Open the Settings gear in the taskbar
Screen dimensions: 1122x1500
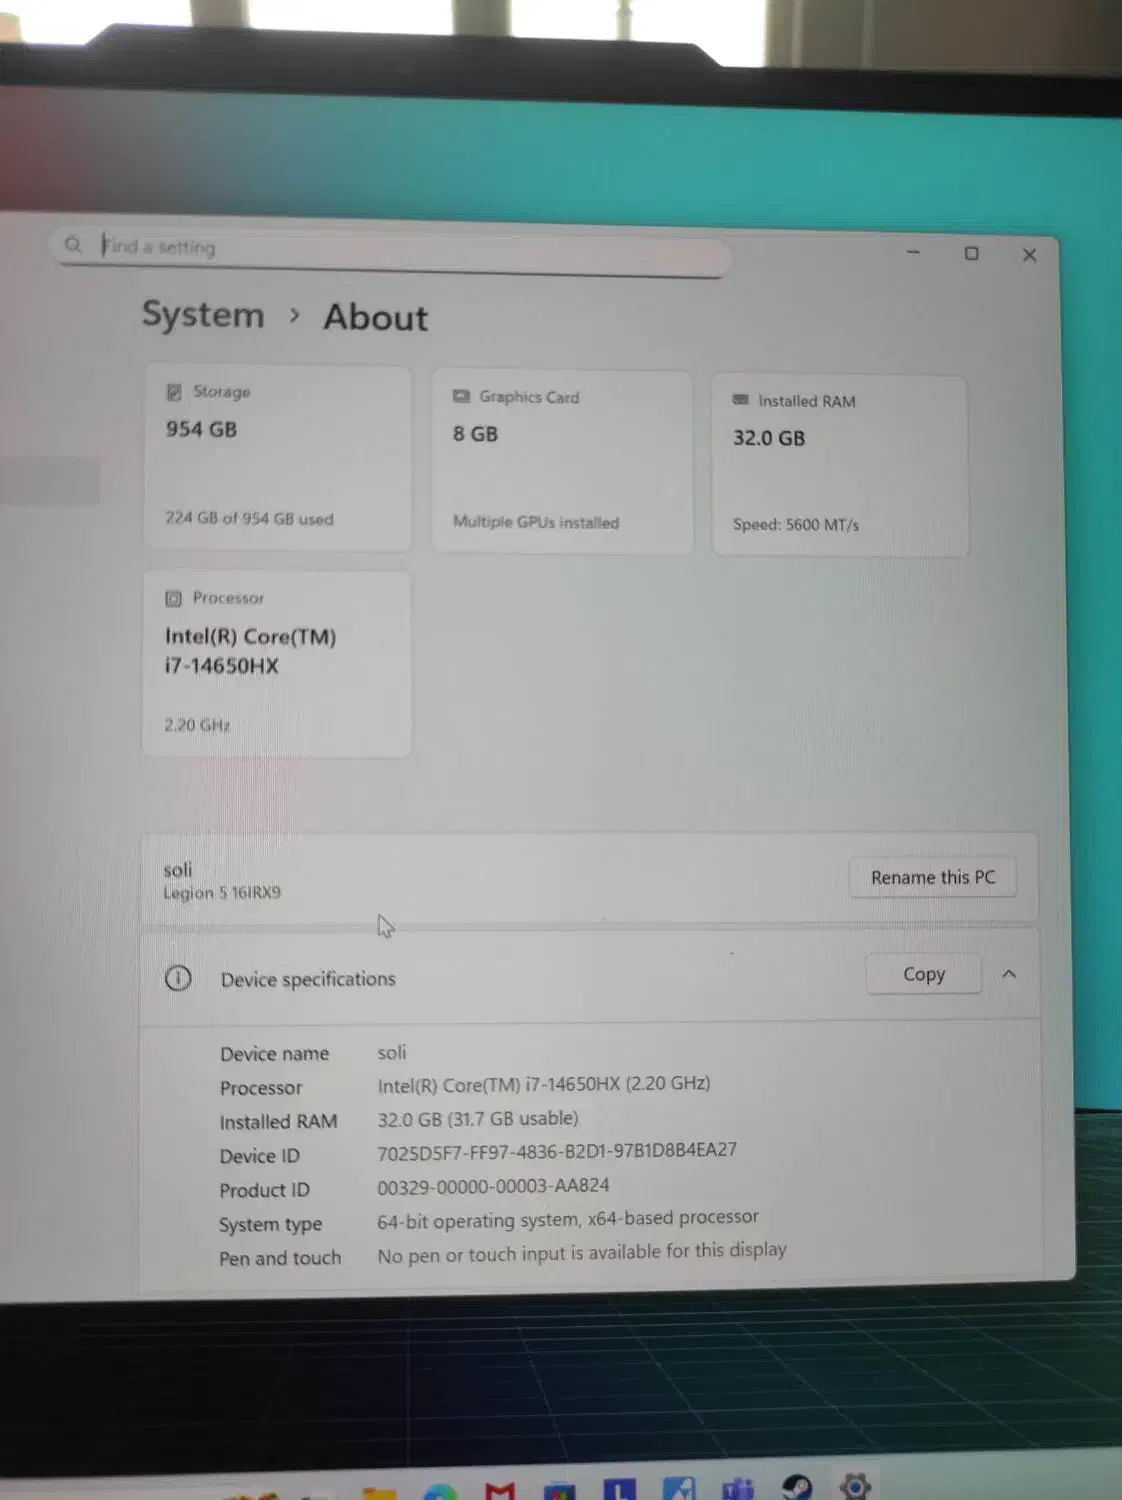856,1486
